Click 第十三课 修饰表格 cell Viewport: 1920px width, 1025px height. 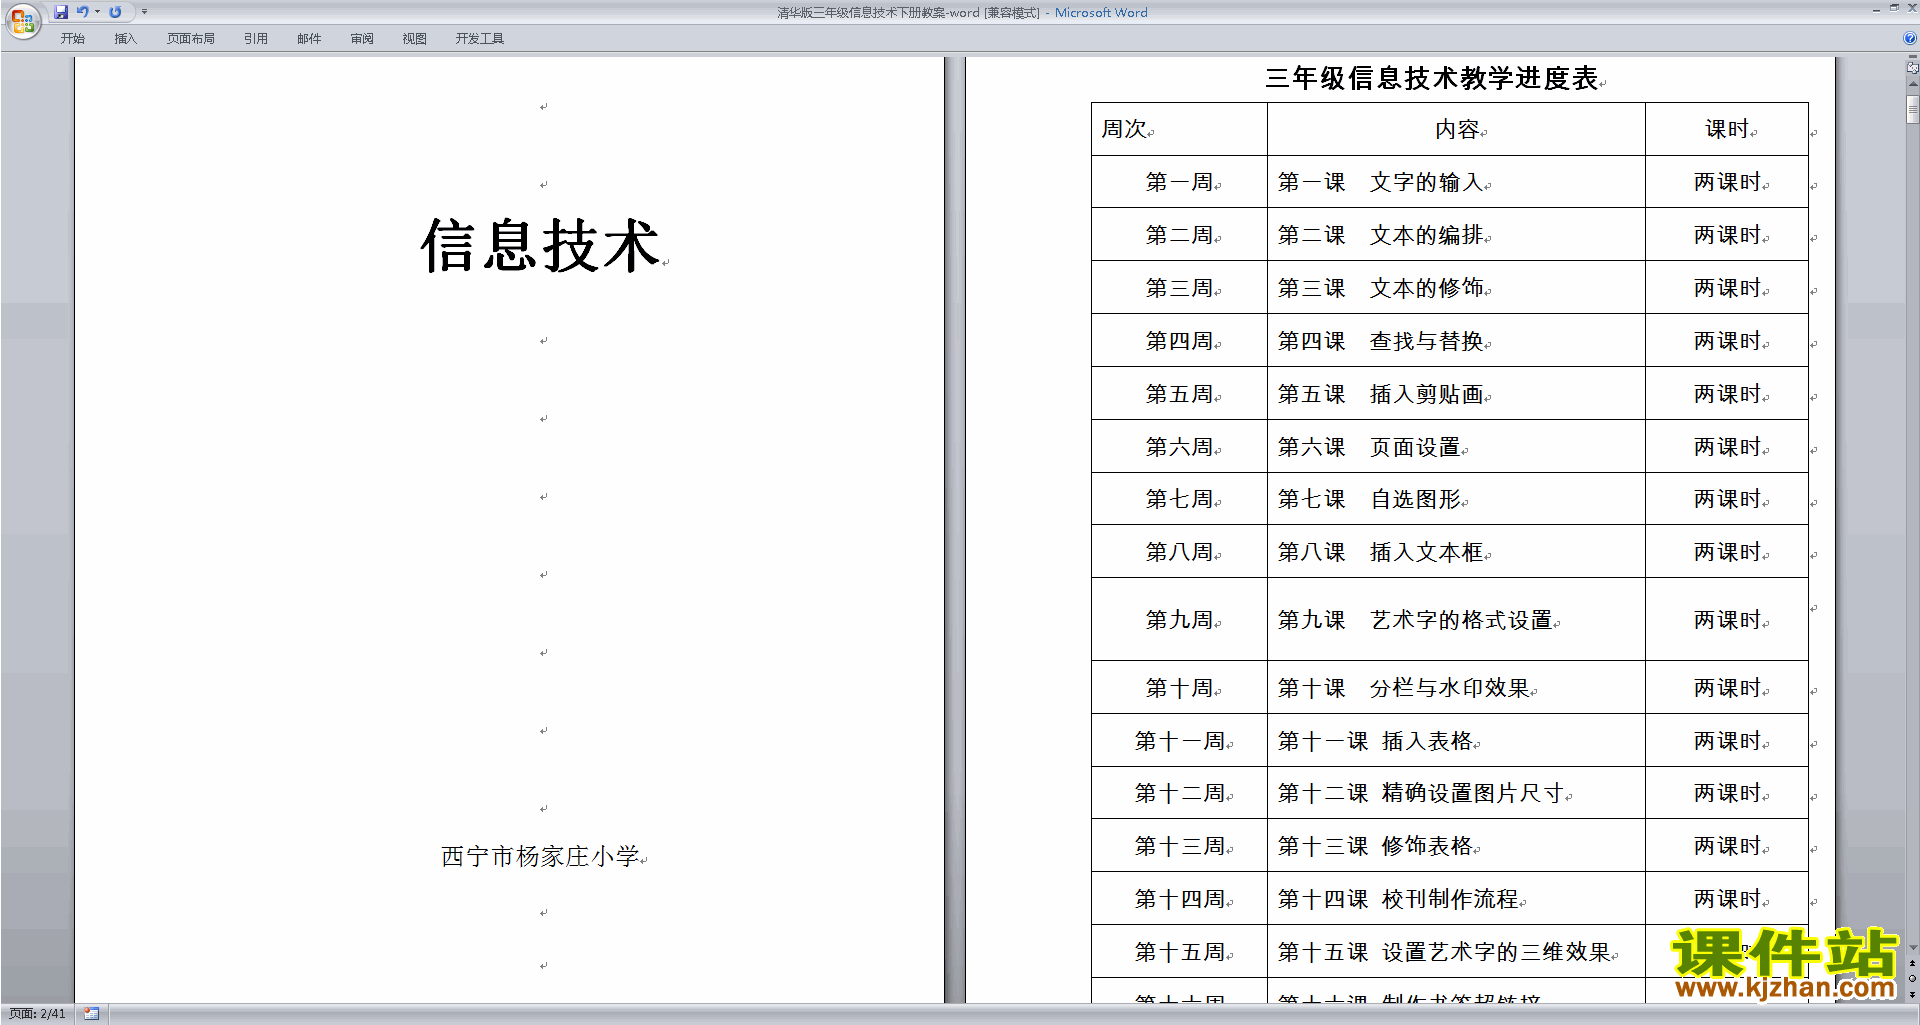click(1456, 846)
